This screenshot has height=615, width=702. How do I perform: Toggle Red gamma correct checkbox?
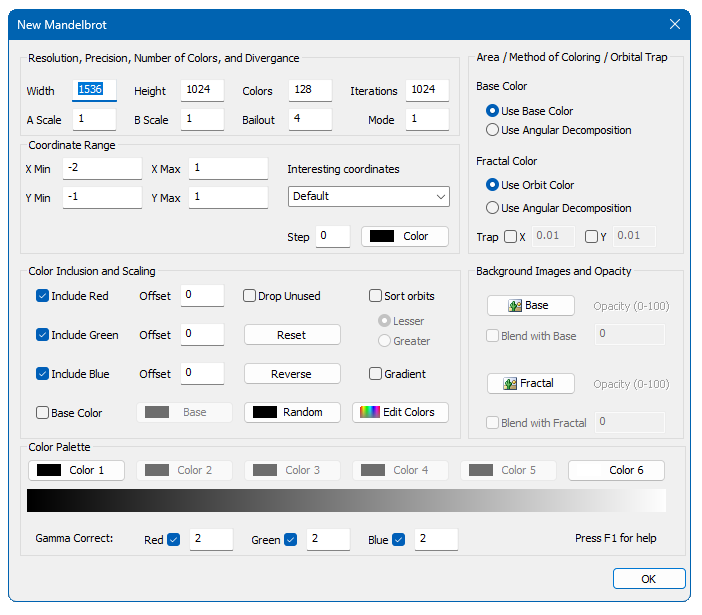point(174,540)
